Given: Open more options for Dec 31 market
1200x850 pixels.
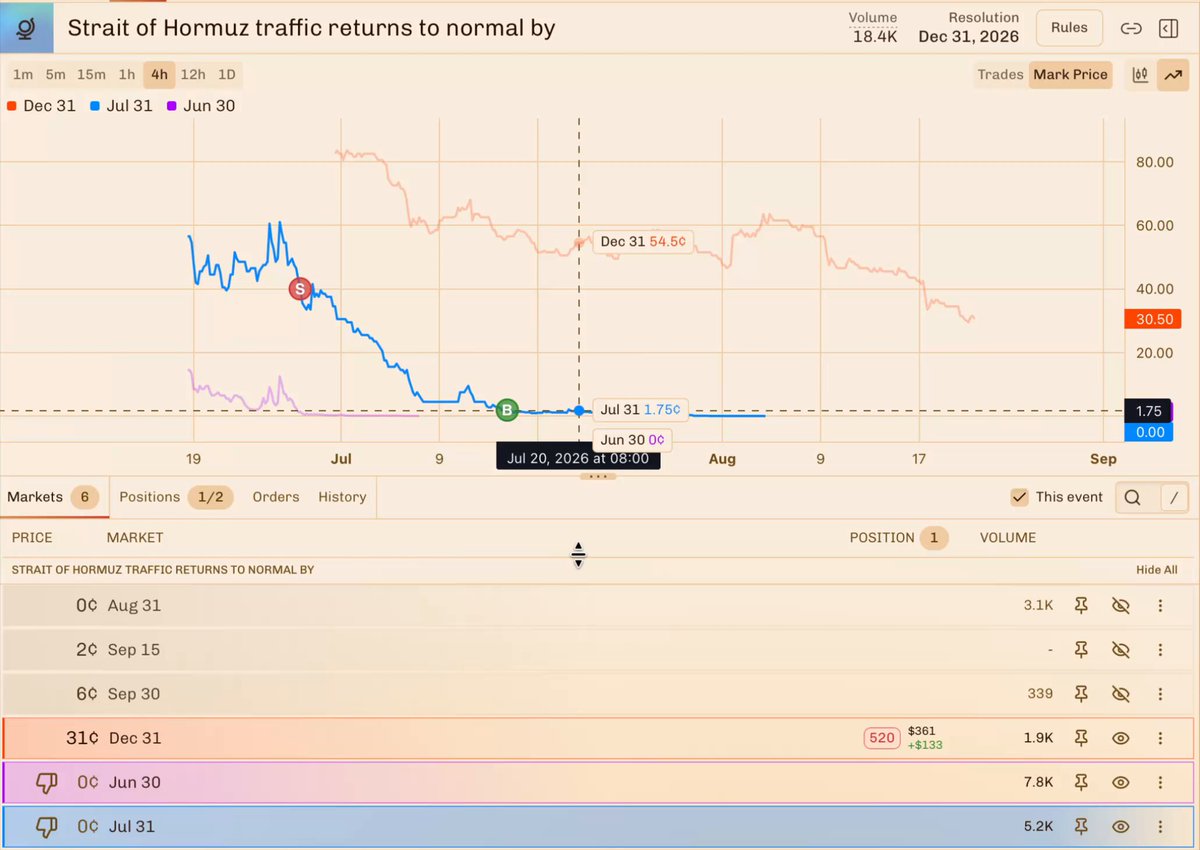Looking at the screenshot, I should (x=1160, y=738).
